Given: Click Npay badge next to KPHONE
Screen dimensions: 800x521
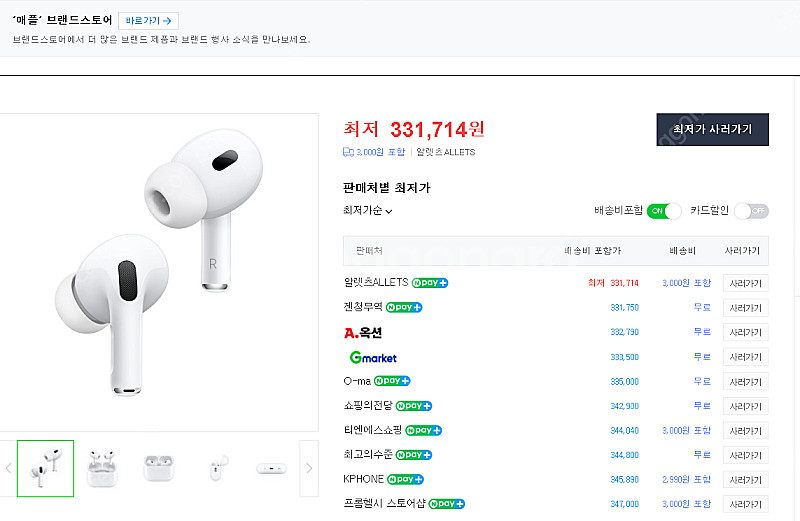Looking at the screenshot, I should pos(405,479).
